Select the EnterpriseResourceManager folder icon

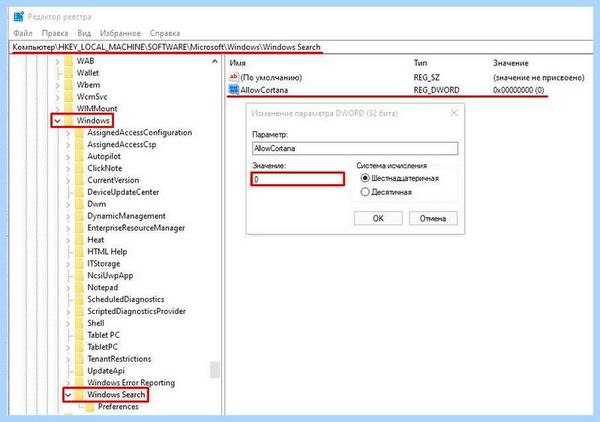coord(79,228)
